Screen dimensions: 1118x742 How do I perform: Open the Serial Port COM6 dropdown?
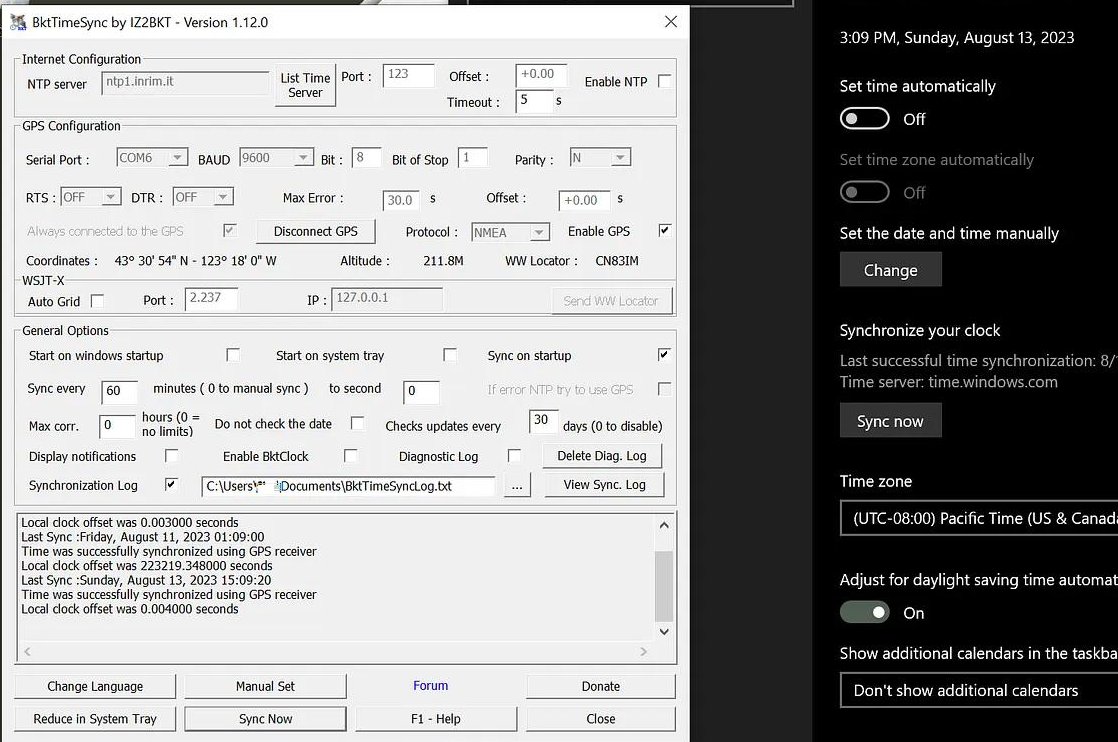pyautogui.click(x=152, y=158)
